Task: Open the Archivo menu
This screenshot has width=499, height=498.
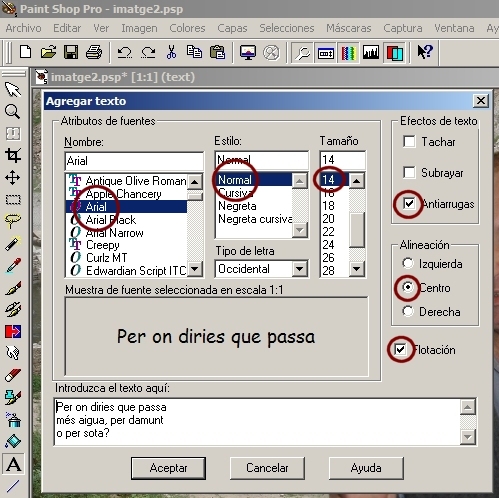Action: (23, 28)
